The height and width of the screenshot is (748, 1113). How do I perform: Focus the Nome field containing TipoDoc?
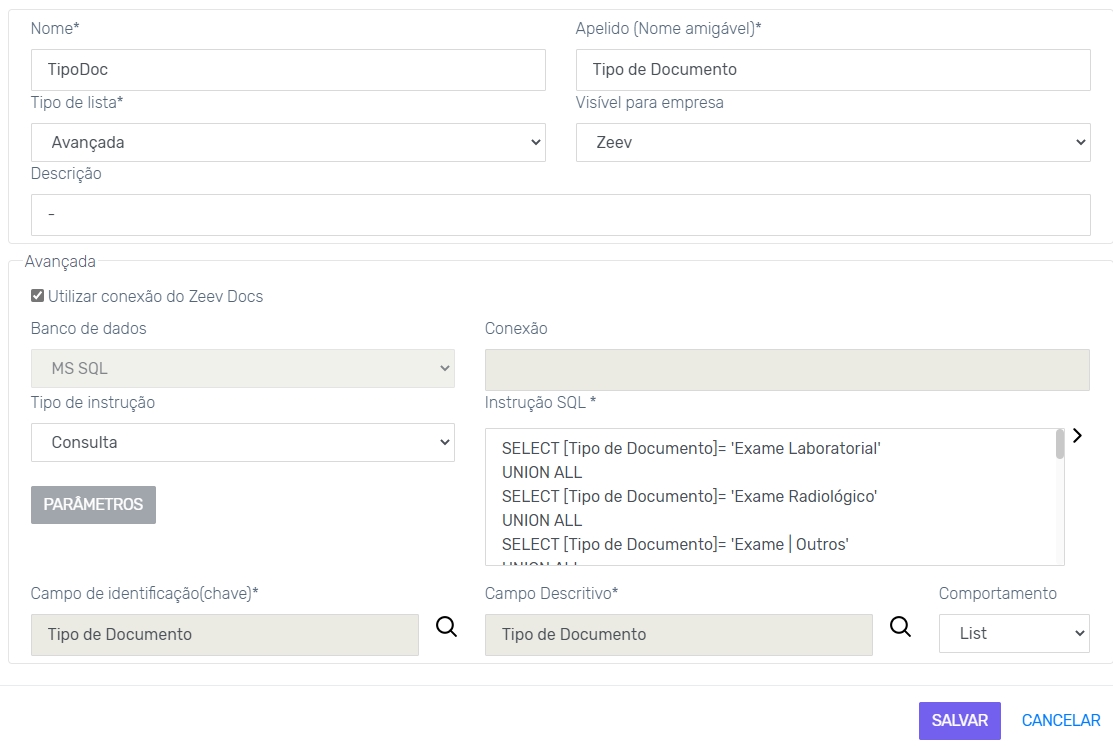(x=288, y=70)
